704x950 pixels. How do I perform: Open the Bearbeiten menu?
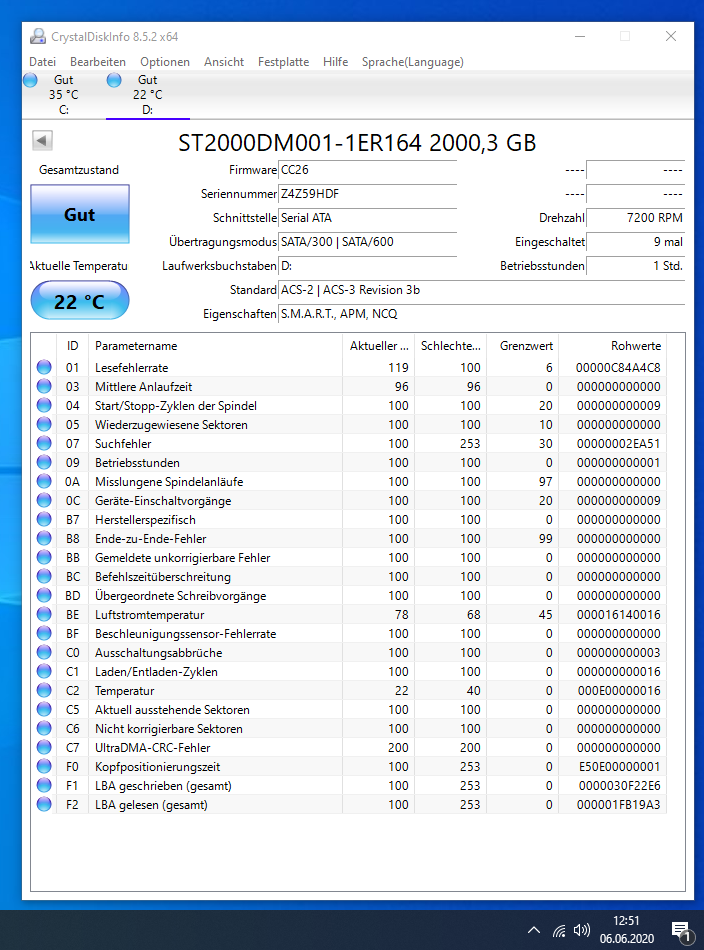[x=98, y=62]
